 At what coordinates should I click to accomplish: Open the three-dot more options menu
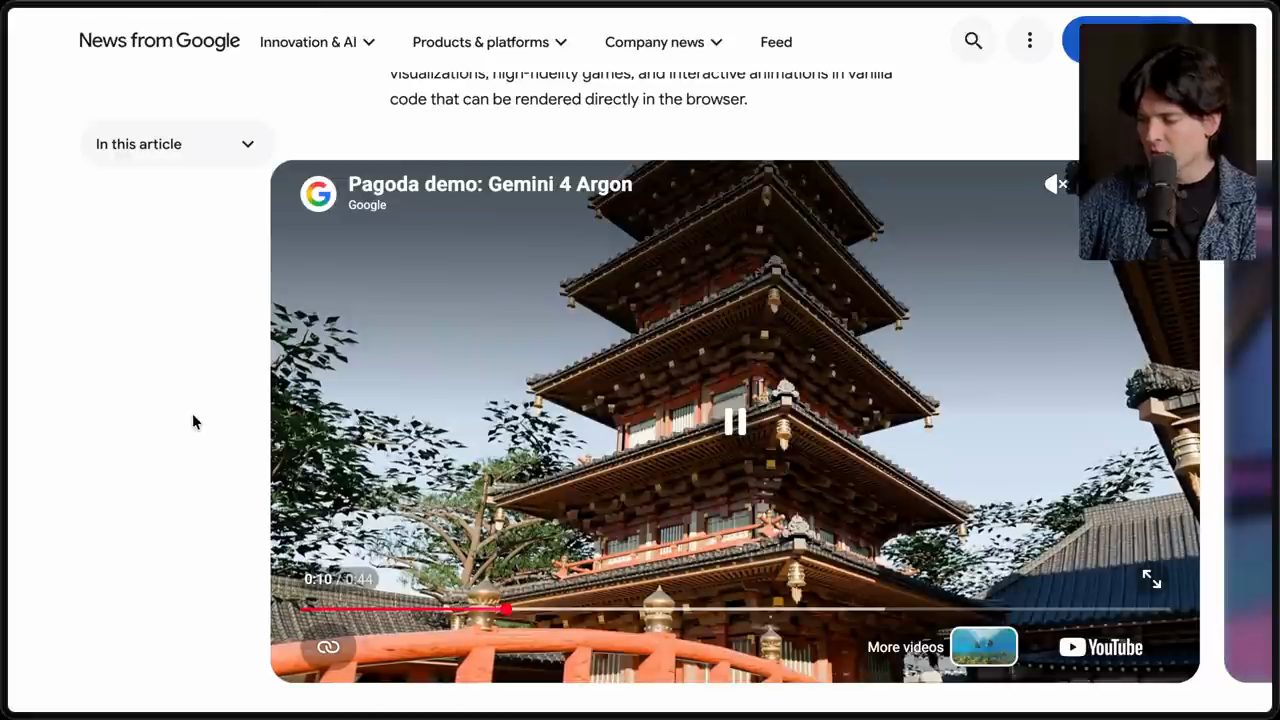tap(1029, 41)
